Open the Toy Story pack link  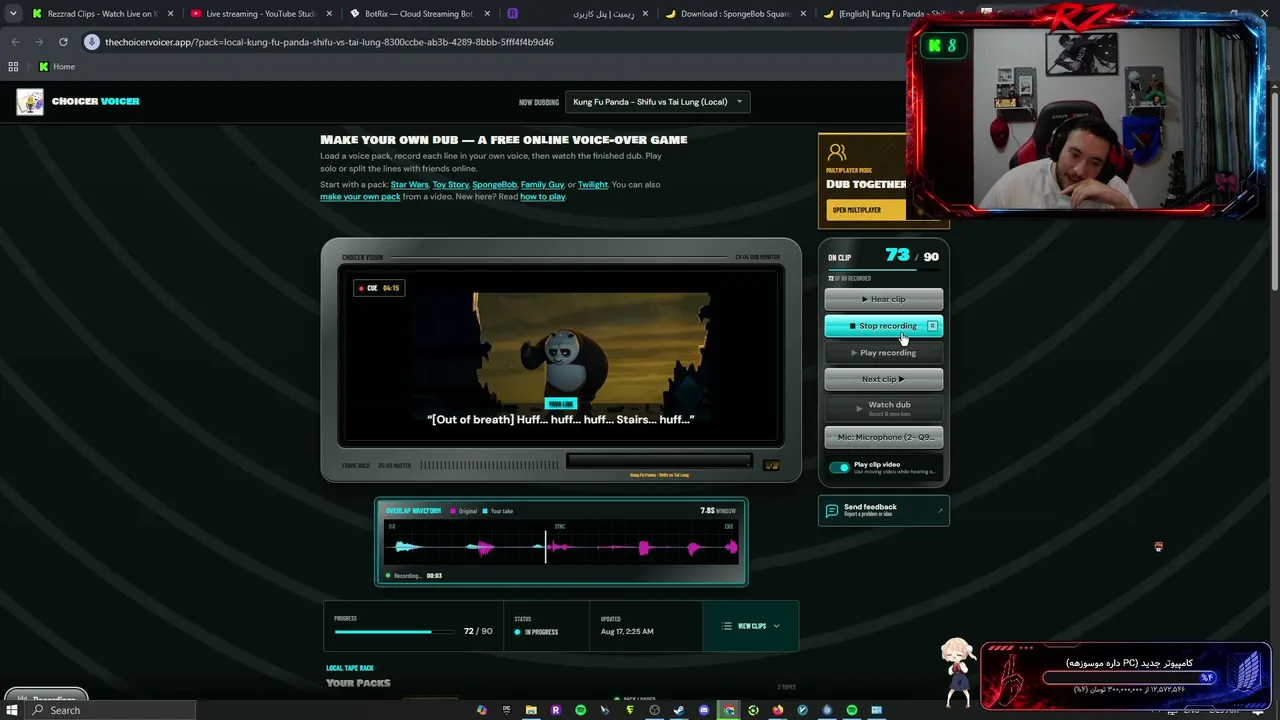pos(450,185)
